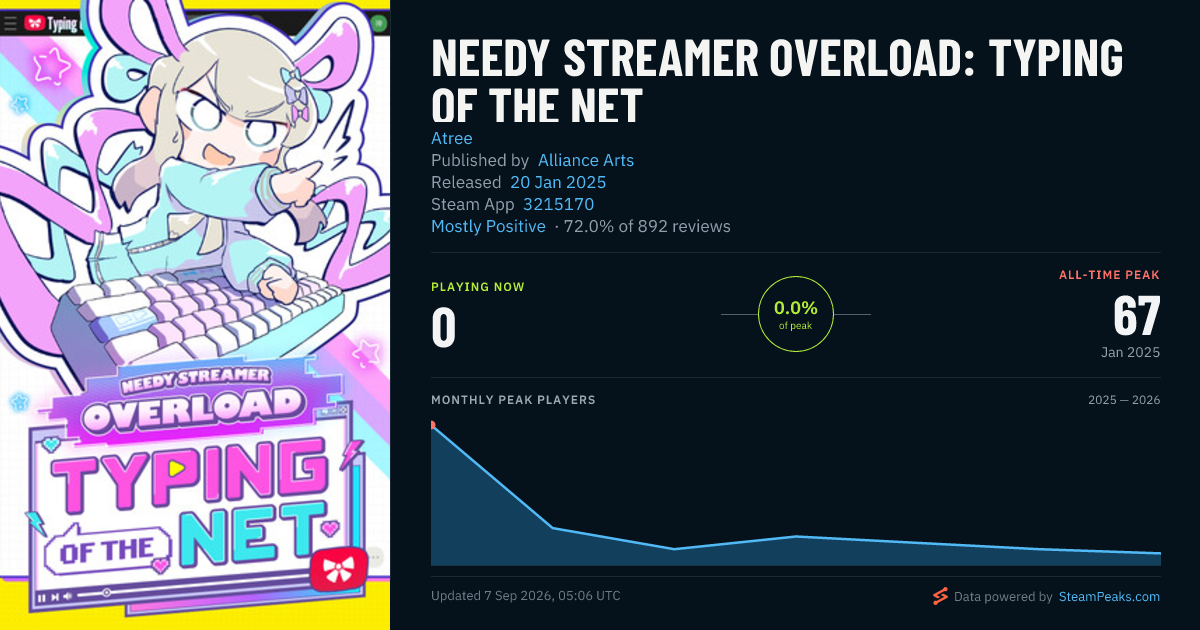Click the green avatar circle in the header
The height and width of the screenshot is (630, 1200).
click(x=379, y=22)
